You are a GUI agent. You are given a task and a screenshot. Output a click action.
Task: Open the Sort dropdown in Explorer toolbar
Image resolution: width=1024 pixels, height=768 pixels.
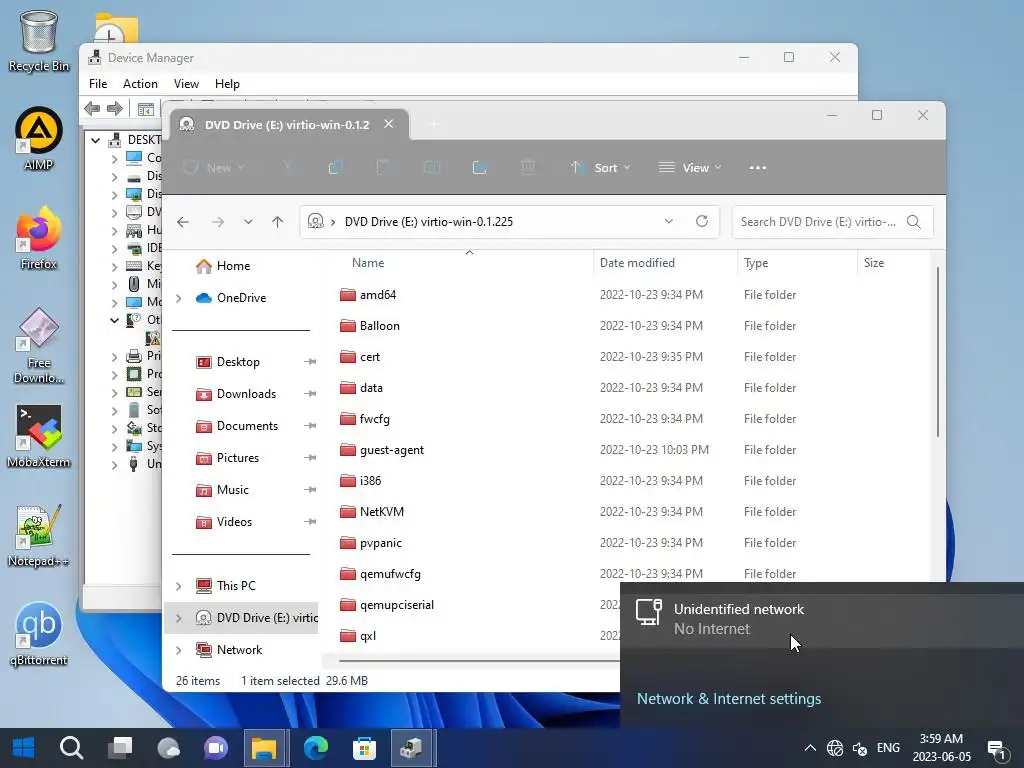pos(600,168)
